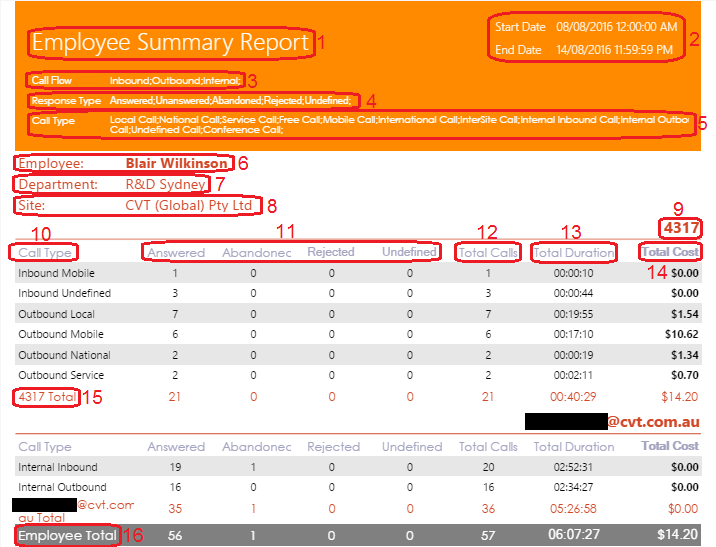The width and height of the screenshot is (716, 547).
Task: Click the Outbound Local row label
Action: [x=56, y=314]
